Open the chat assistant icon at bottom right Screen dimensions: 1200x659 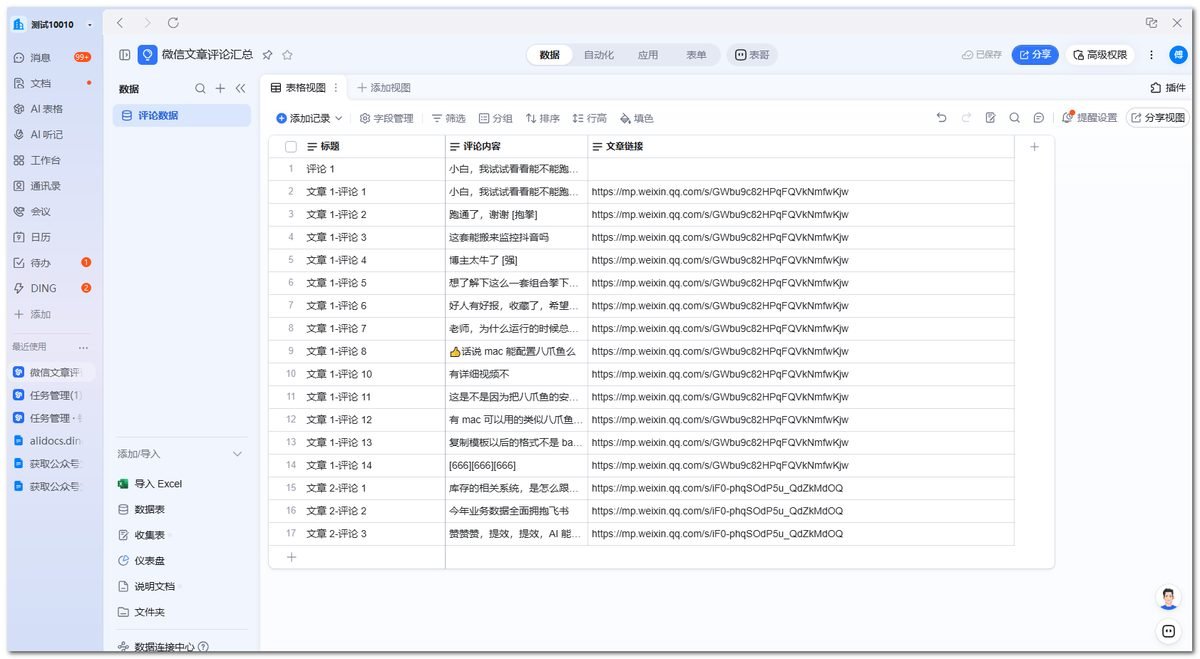(1168, 631)
